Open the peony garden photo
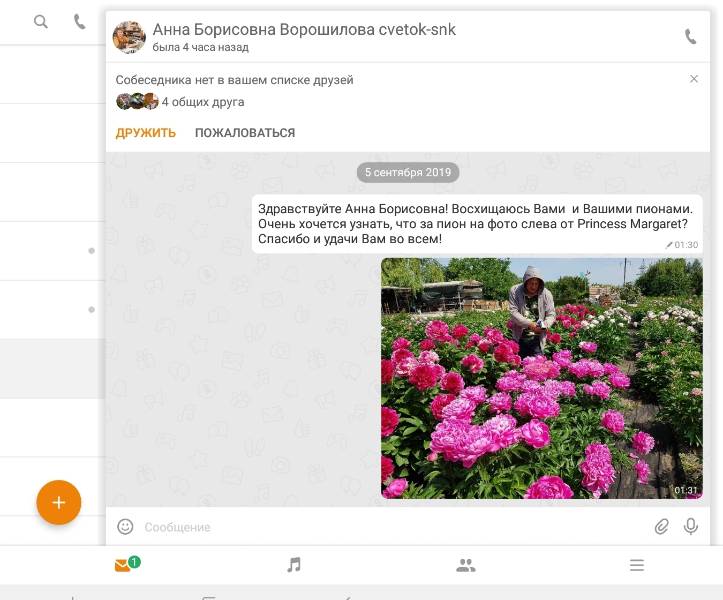 click(542, 378)
